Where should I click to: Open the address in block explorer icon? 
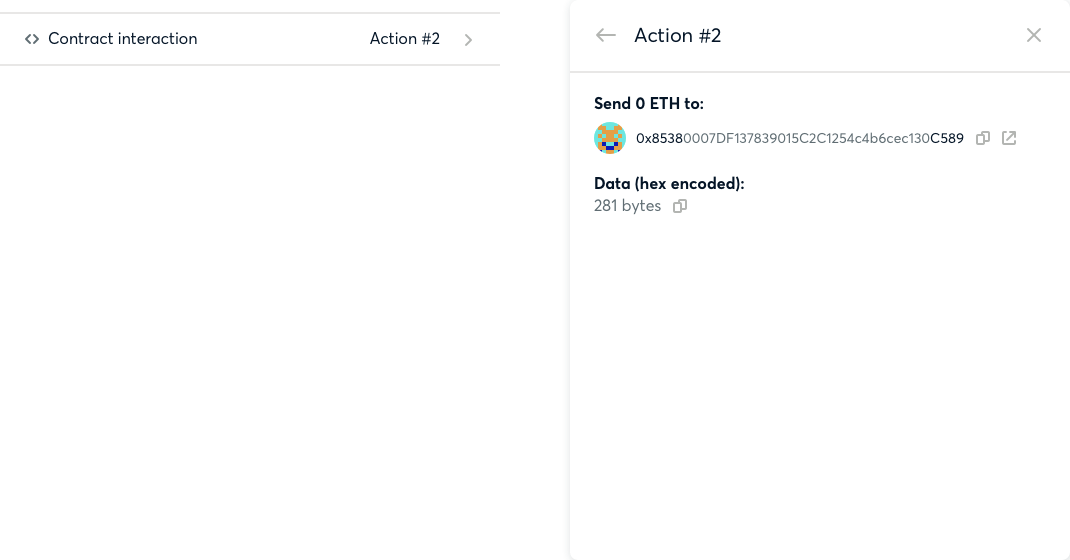pyautogui.click(x=1009, y=138)
